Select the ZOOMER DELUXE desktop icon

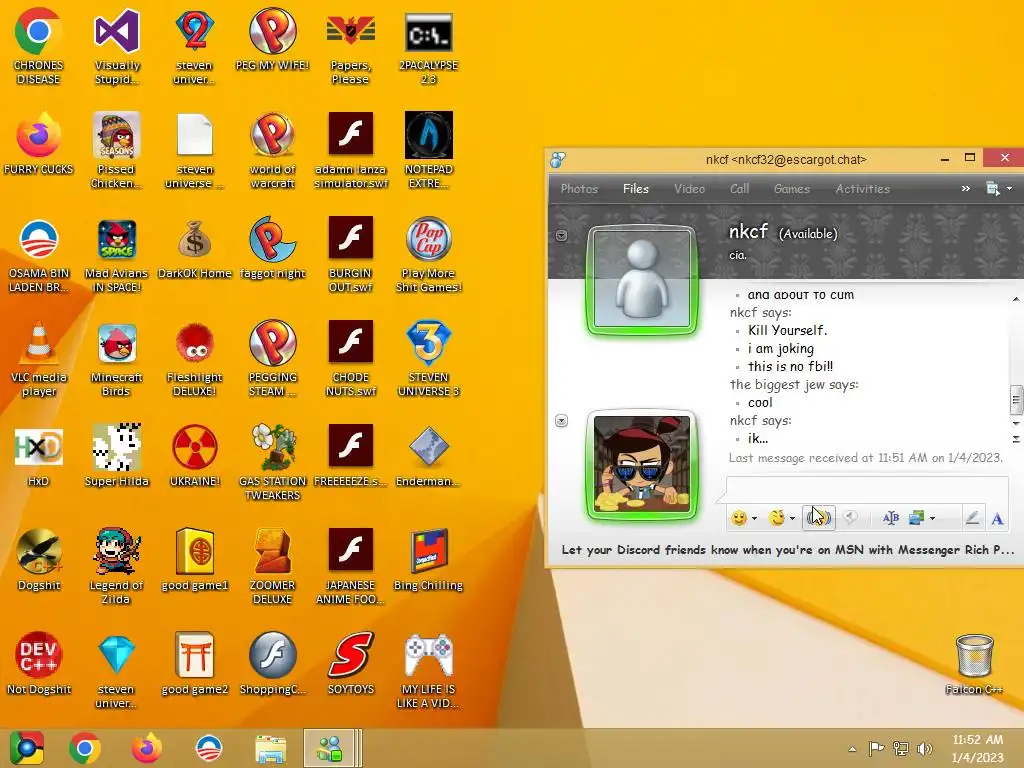(272, 566)
